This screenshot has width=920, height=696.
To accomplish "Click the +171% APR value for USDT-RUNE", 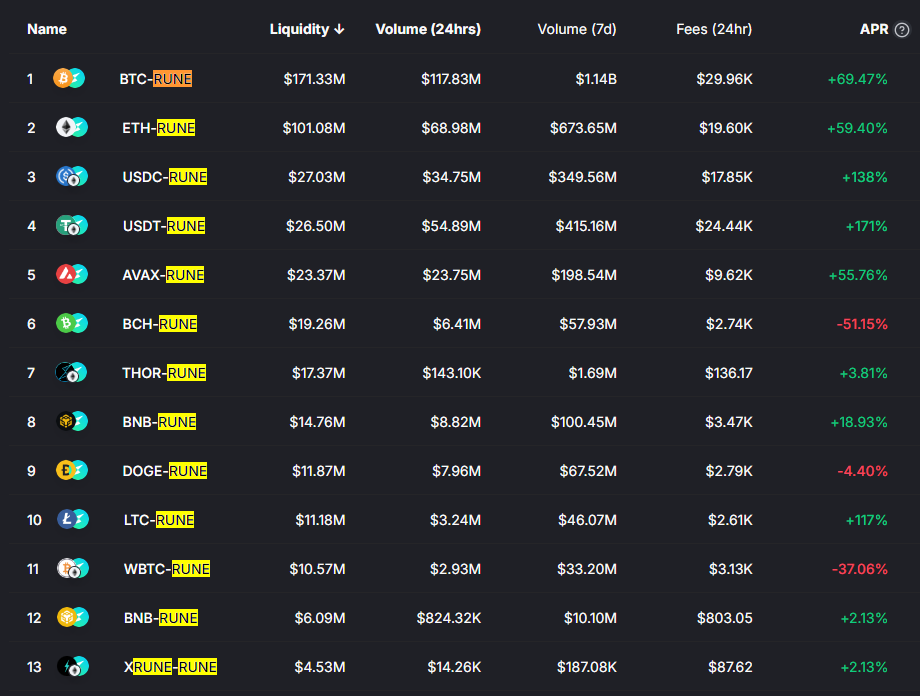I will pyautogui.click(x=866, y=226).
